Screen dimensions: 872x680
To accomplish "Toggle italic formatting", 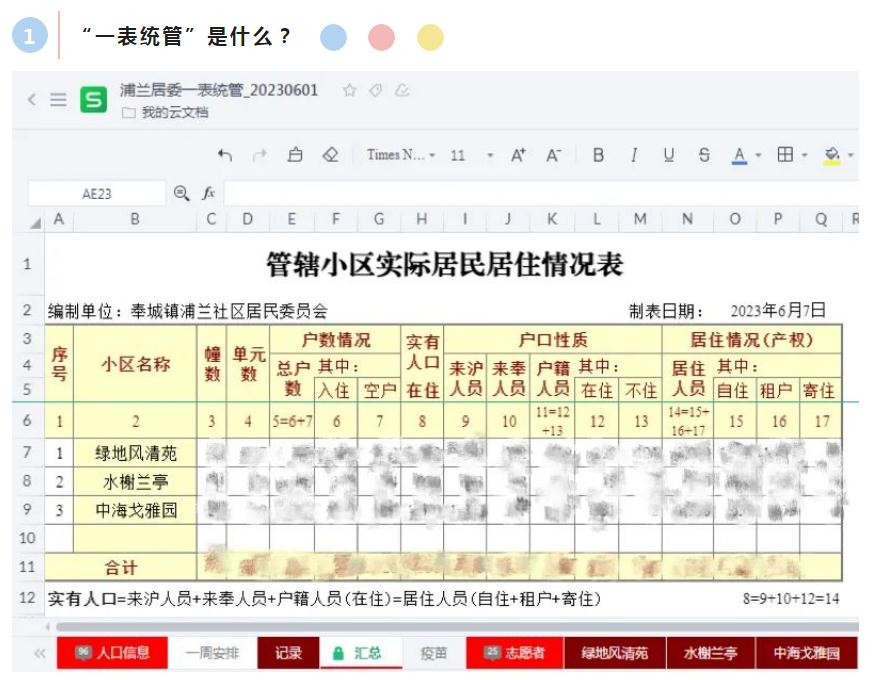I will [x=633, y=155].
